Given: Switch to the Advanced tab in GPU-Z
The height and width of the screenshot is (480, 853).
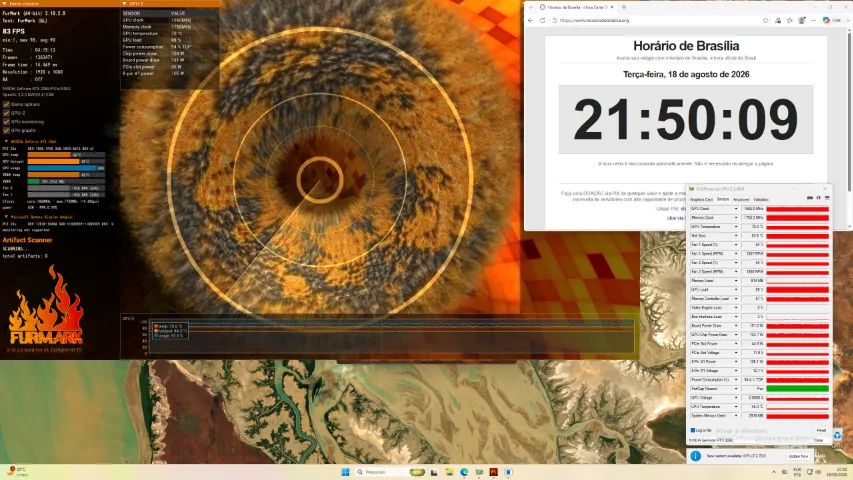Looking at the screenshot, I should click(741, 200).
